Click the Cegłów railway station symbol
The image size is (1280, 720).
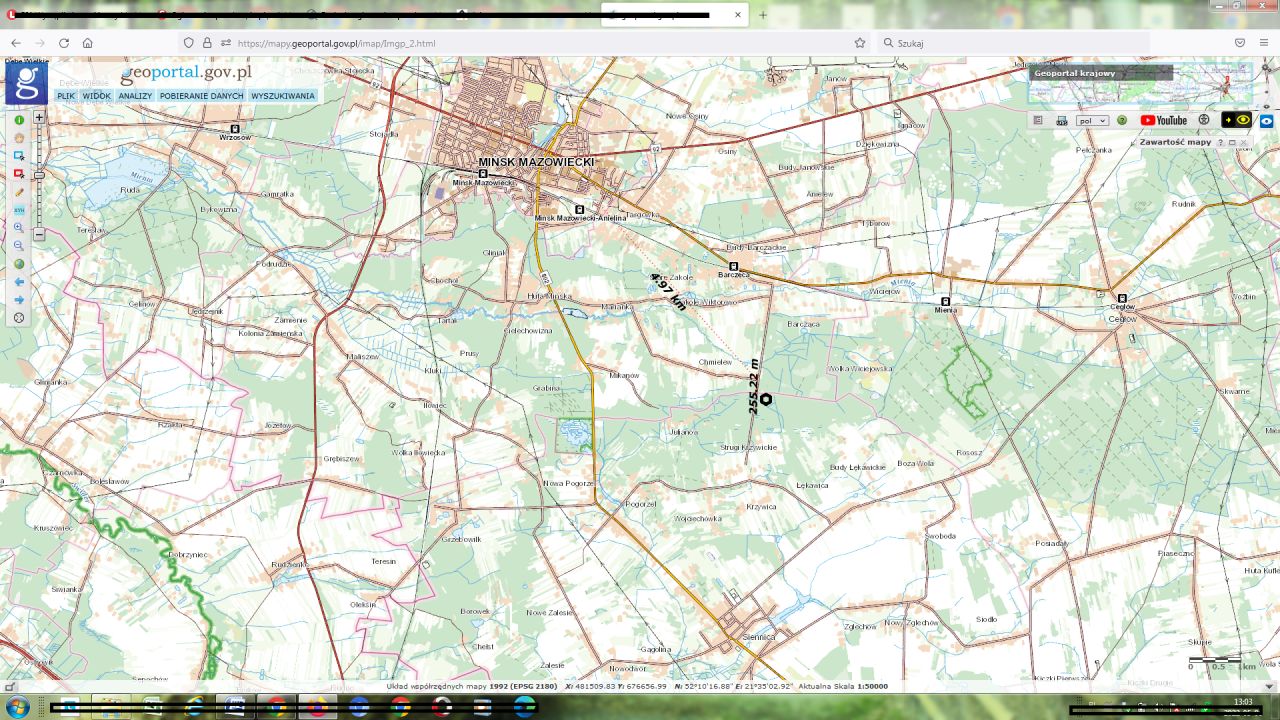coord(1122,298)
